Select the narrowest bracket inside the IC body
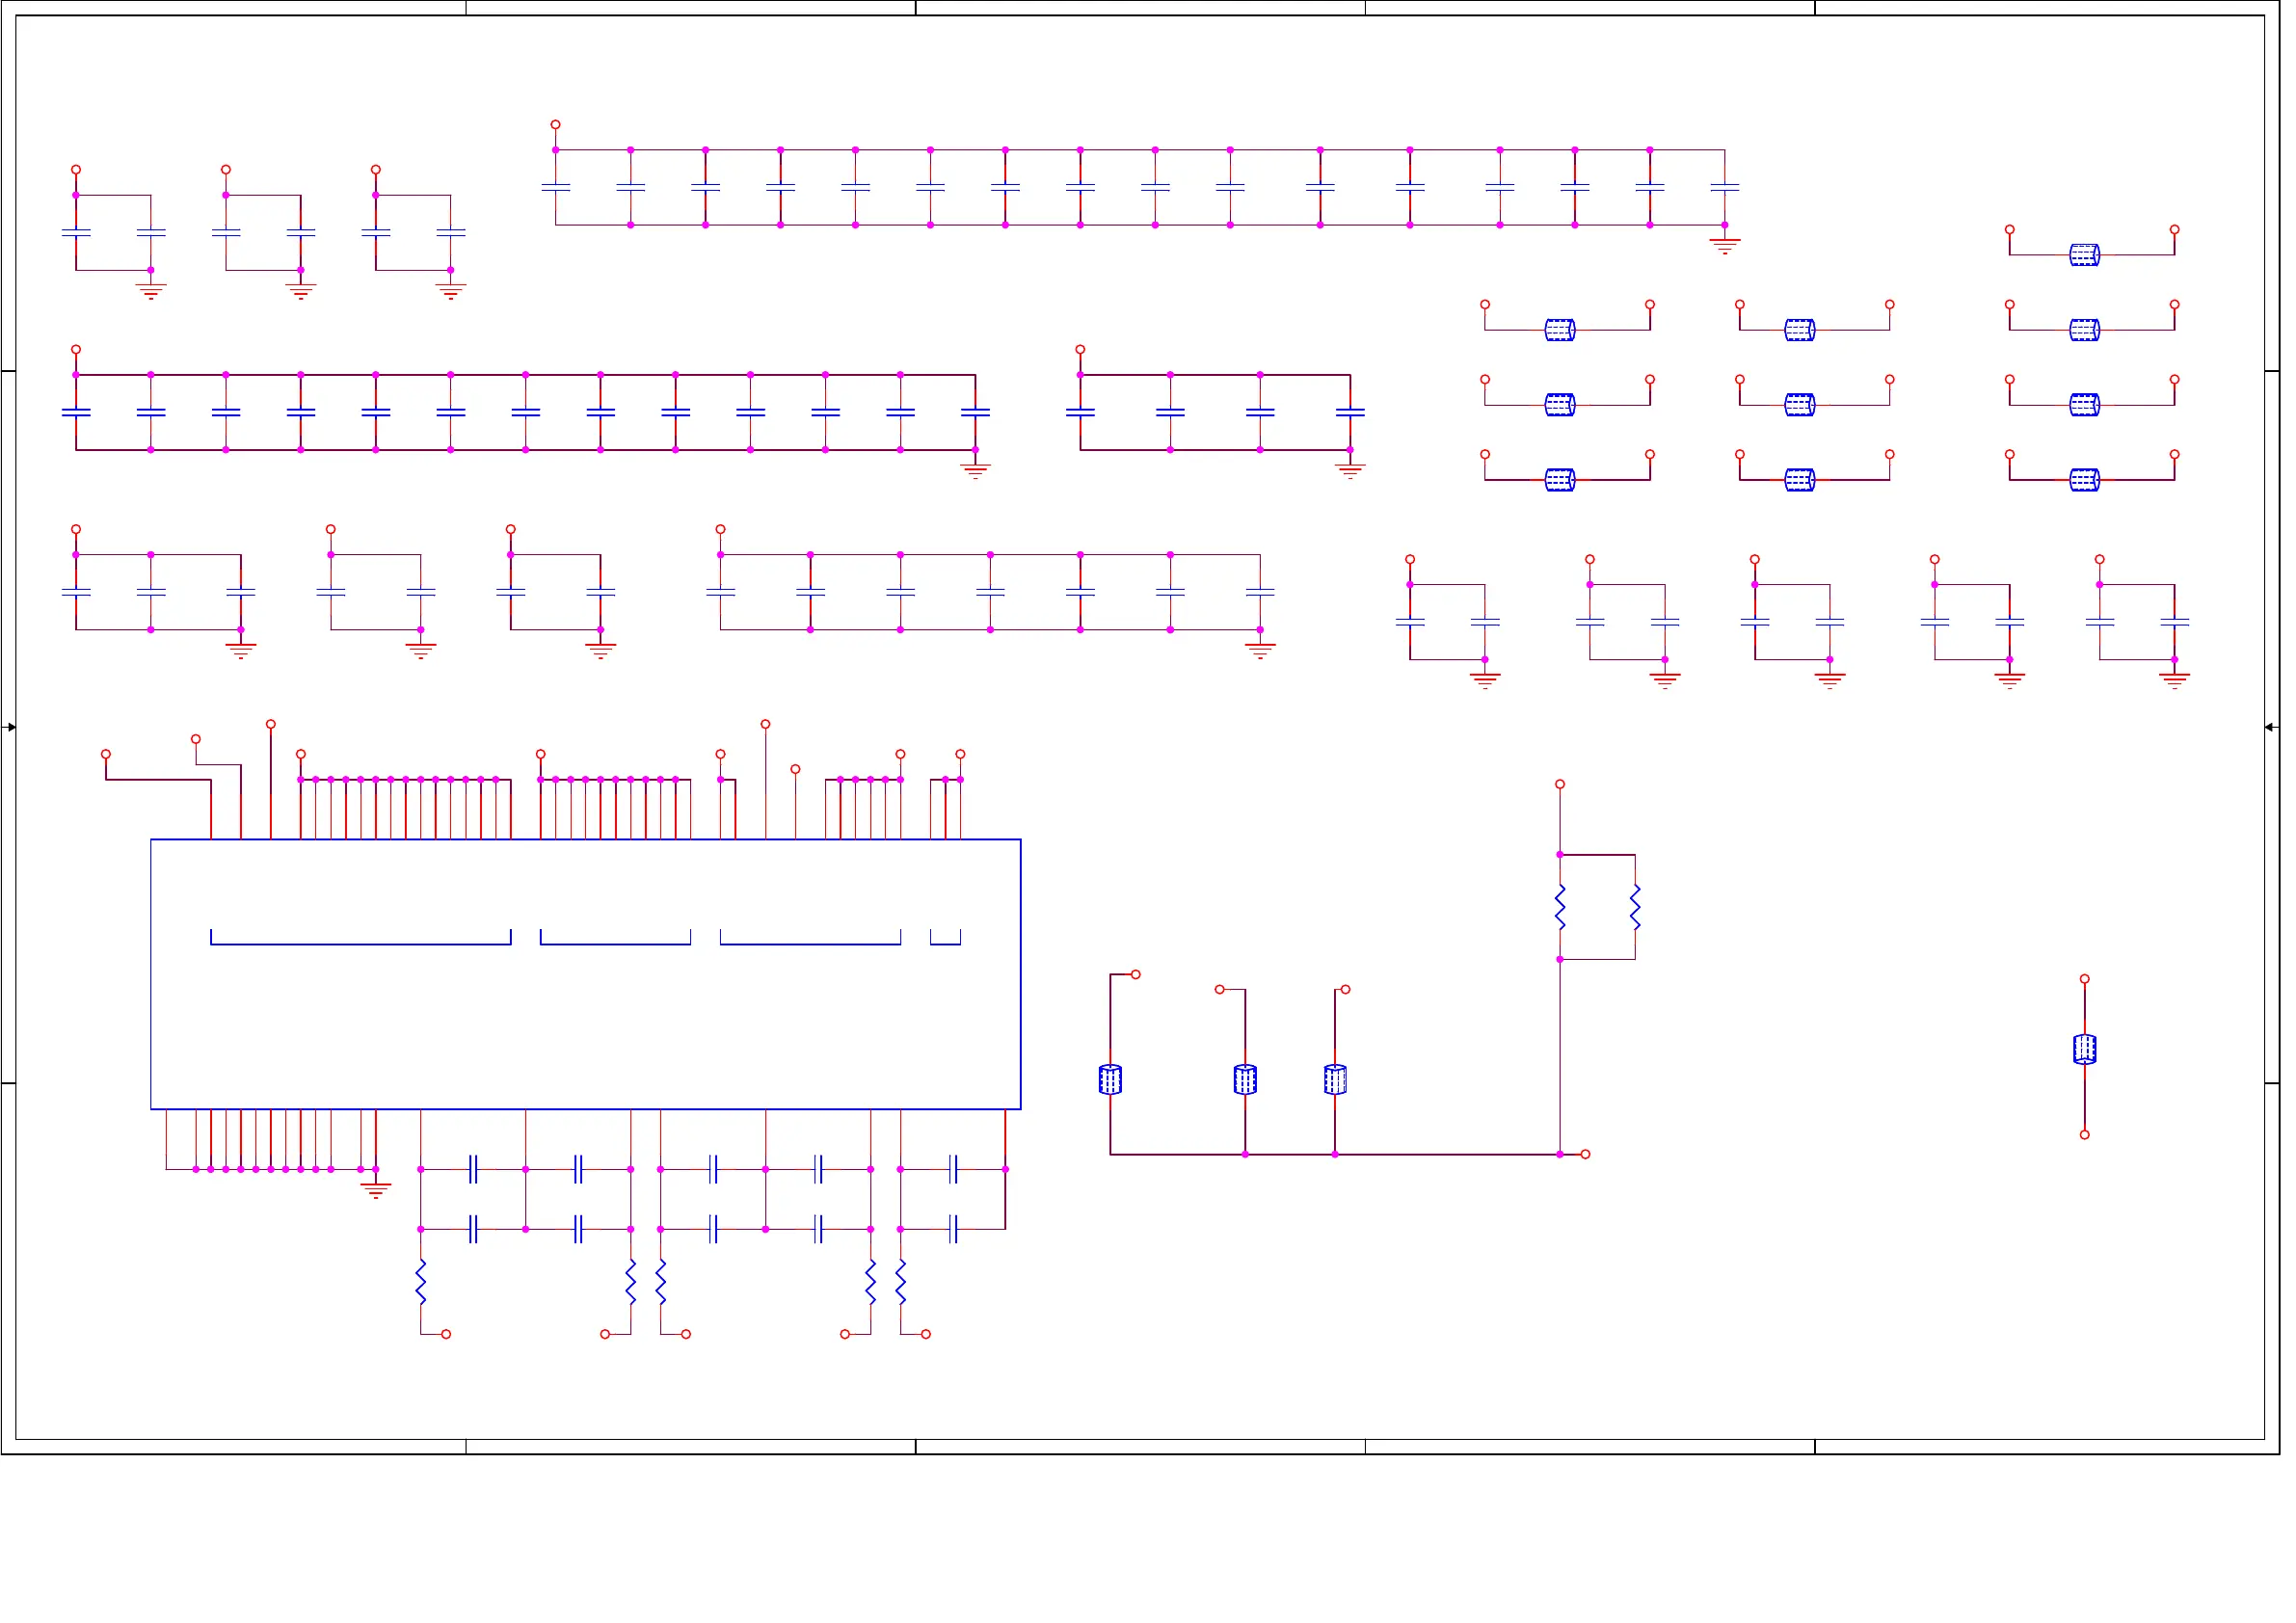The image size is (2296, 1623). coord(945,937)
